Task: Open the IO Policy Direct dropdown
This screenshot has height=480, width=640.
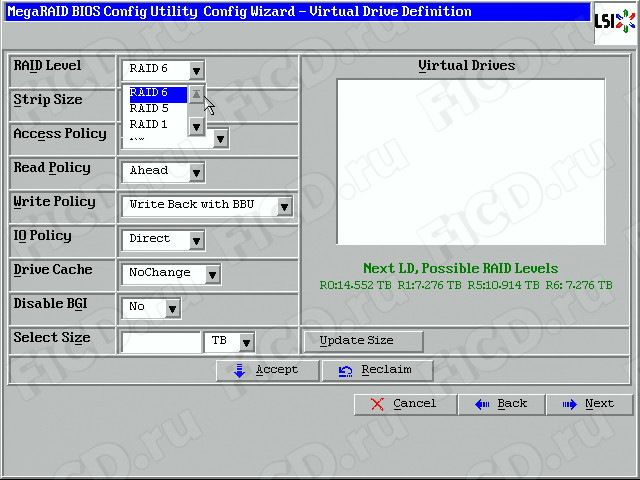Action: point(163,240)
